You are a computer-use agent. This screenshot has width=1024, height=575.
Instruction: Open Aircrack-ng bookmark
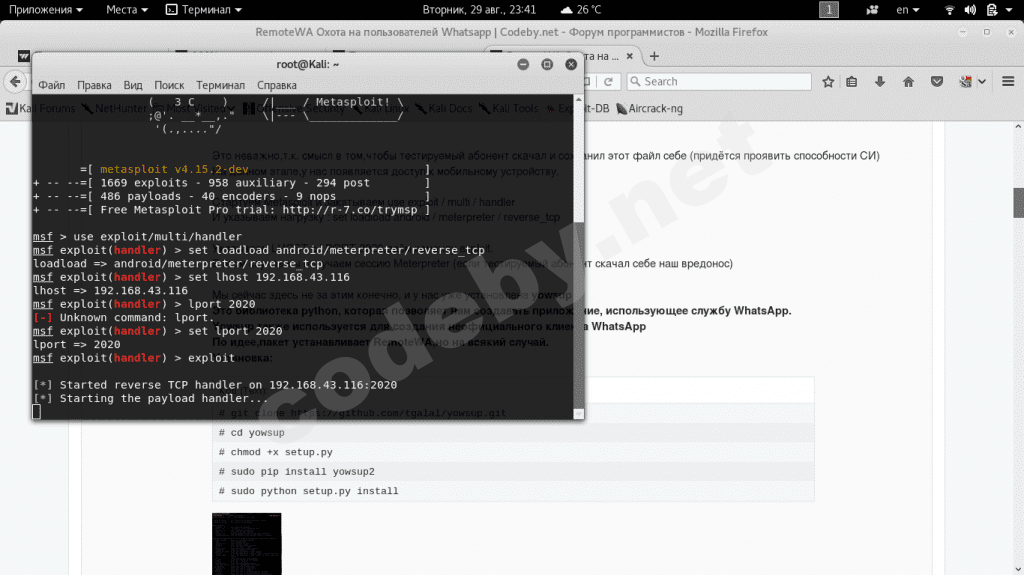point(650,108)
